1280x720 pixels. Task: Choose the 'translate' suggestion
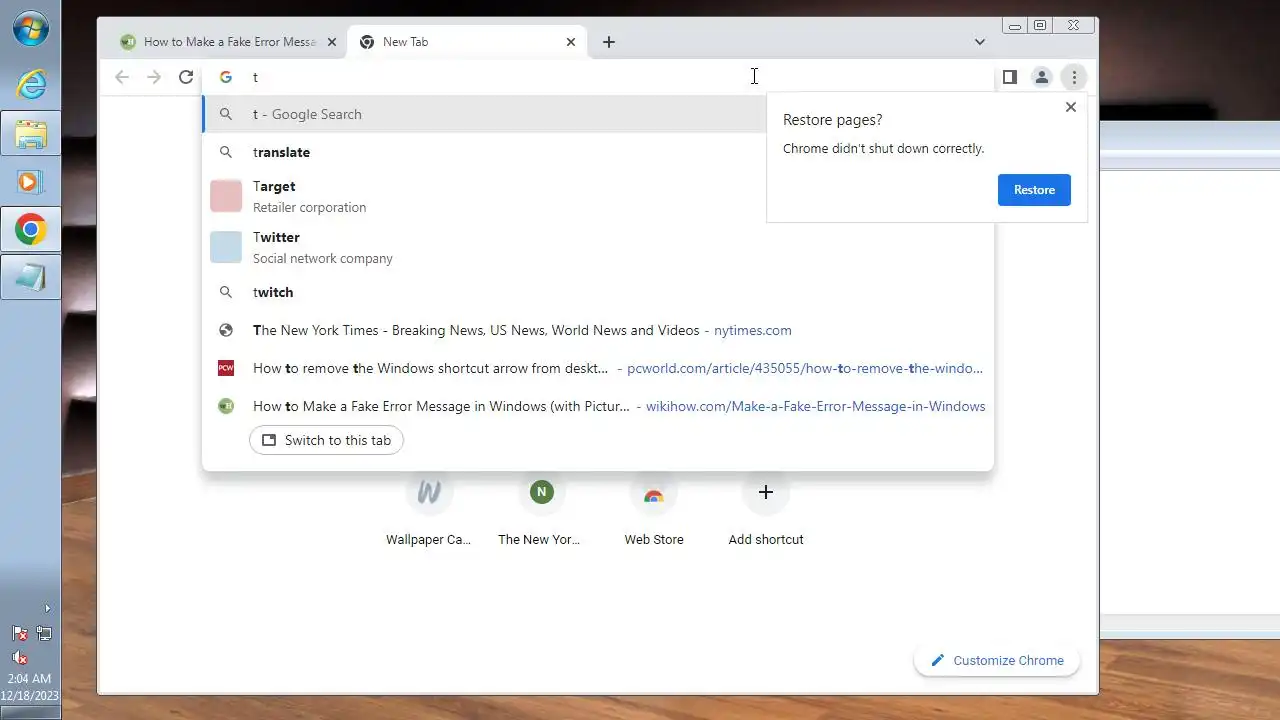tap(598, 152)
